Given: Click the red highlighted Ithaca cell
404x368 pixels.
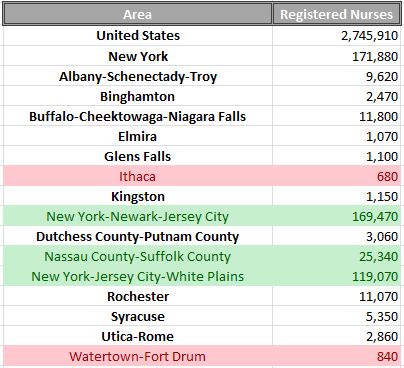Looking at the screenshot, I should click(x=138, y=176).
